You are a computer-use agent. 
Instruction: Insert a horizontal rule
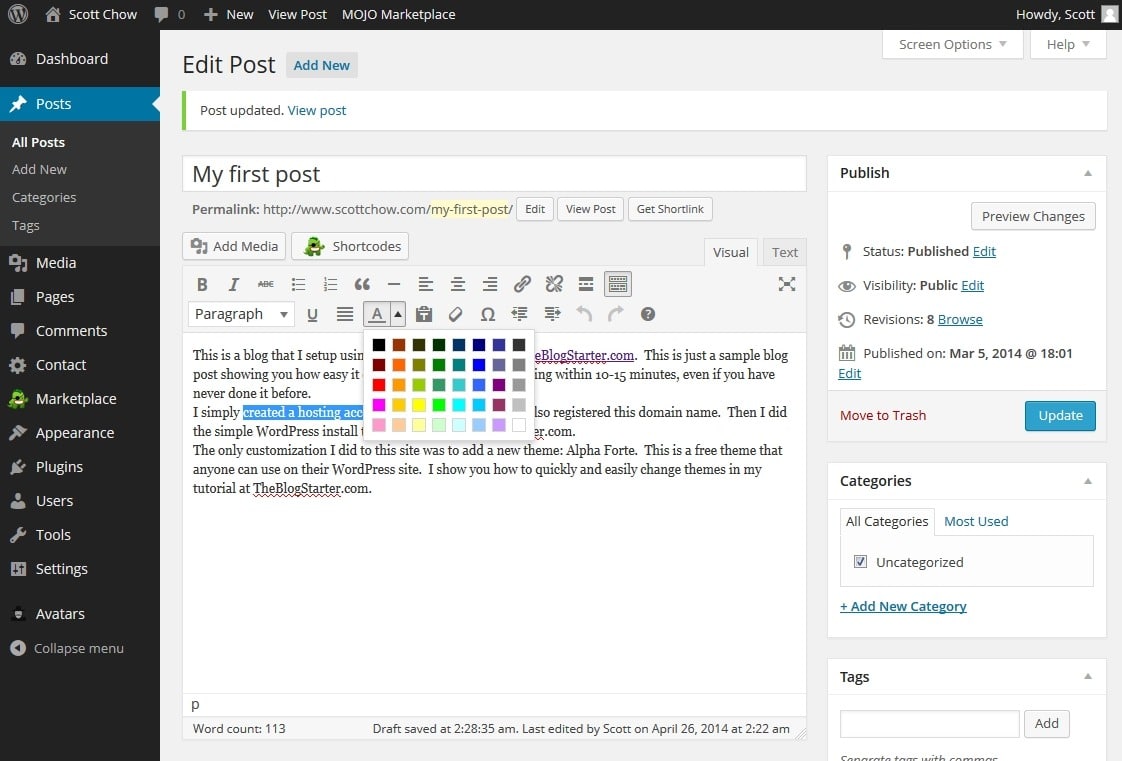pos(394,283)
